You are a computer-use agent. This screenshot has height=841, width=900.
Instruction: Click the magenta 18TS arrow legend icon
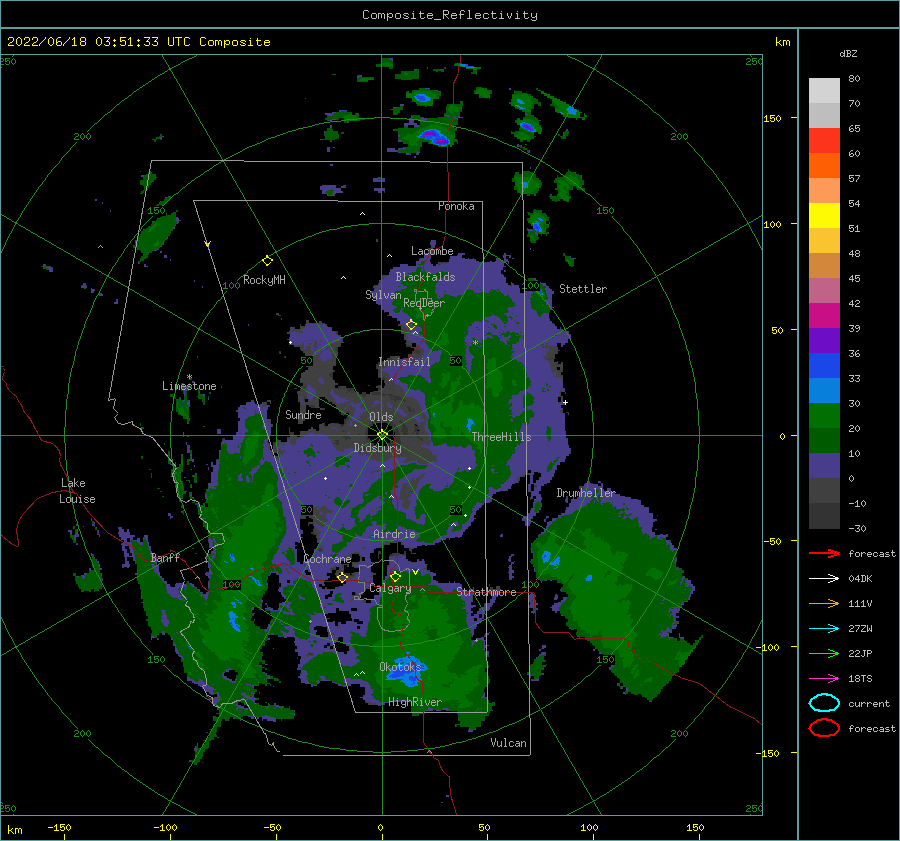pos(824,679)
